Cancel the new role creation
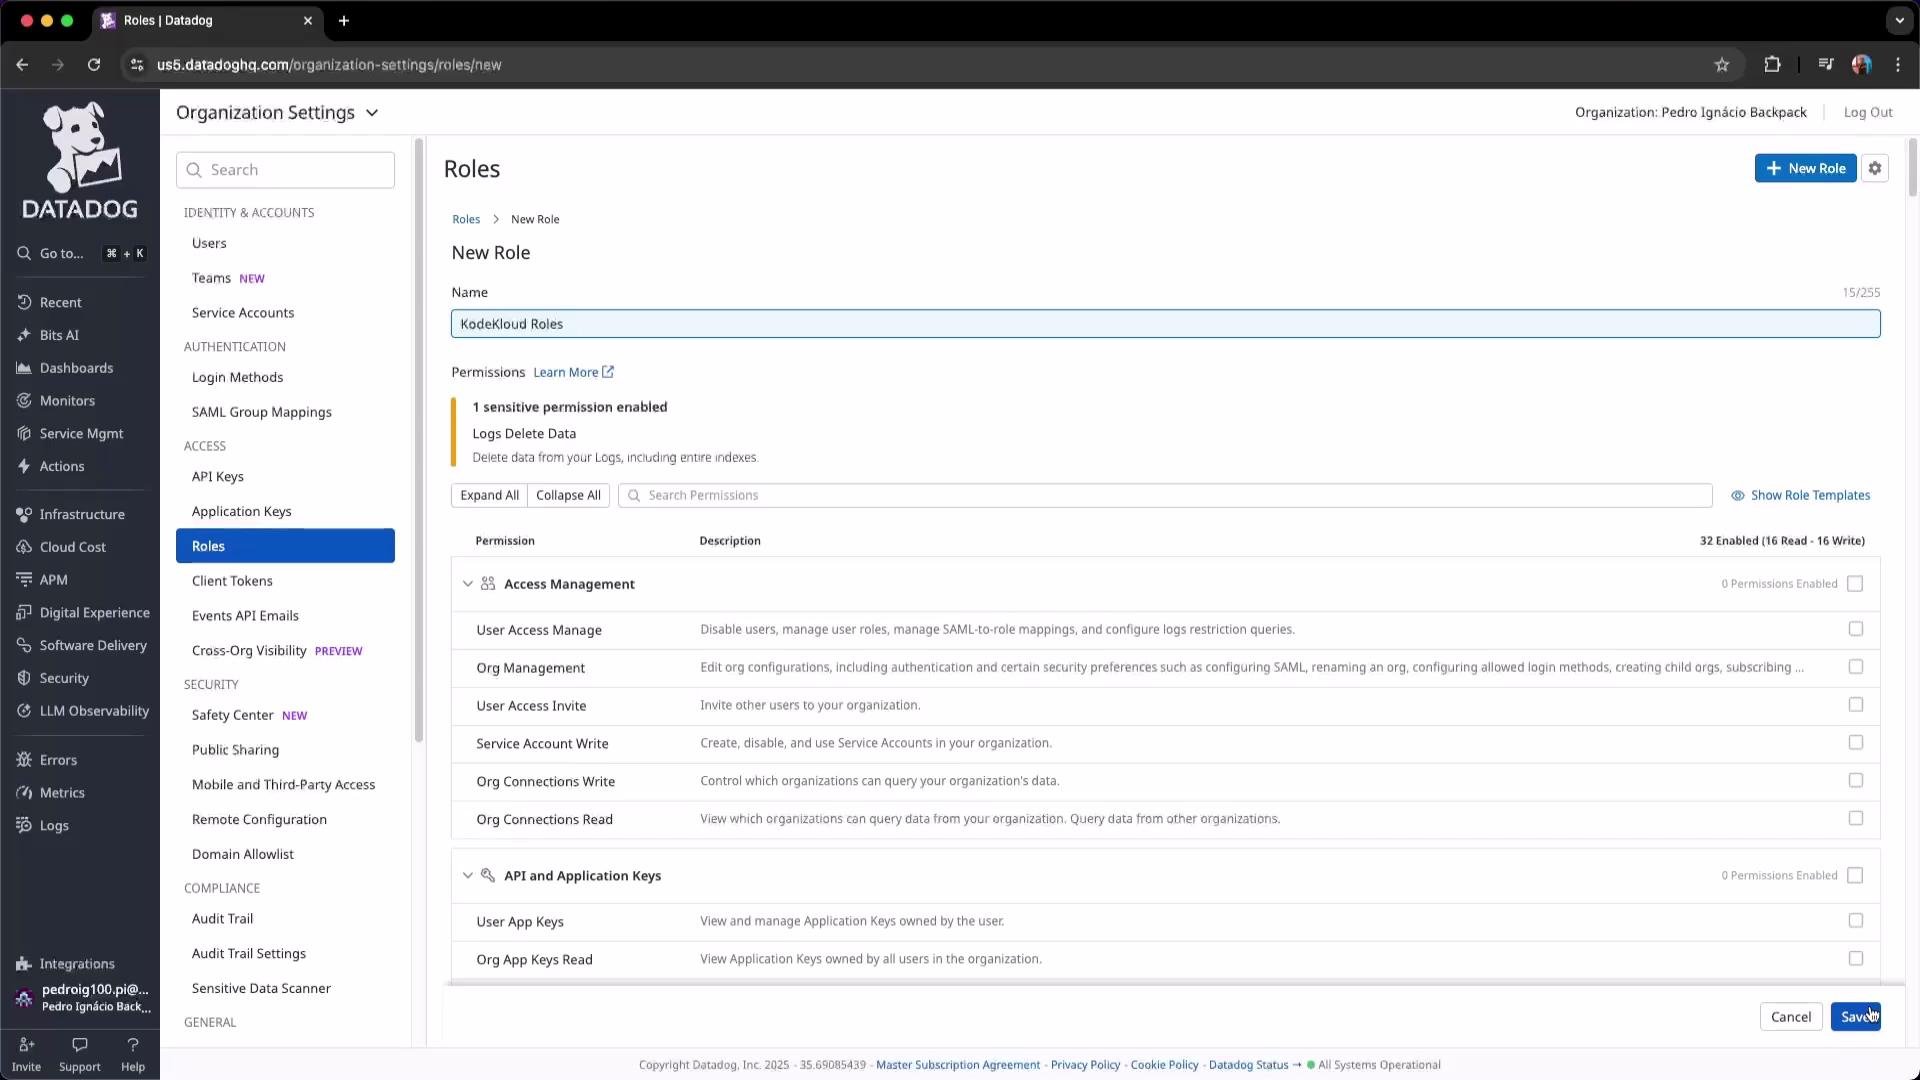 click(1790, 1017)
